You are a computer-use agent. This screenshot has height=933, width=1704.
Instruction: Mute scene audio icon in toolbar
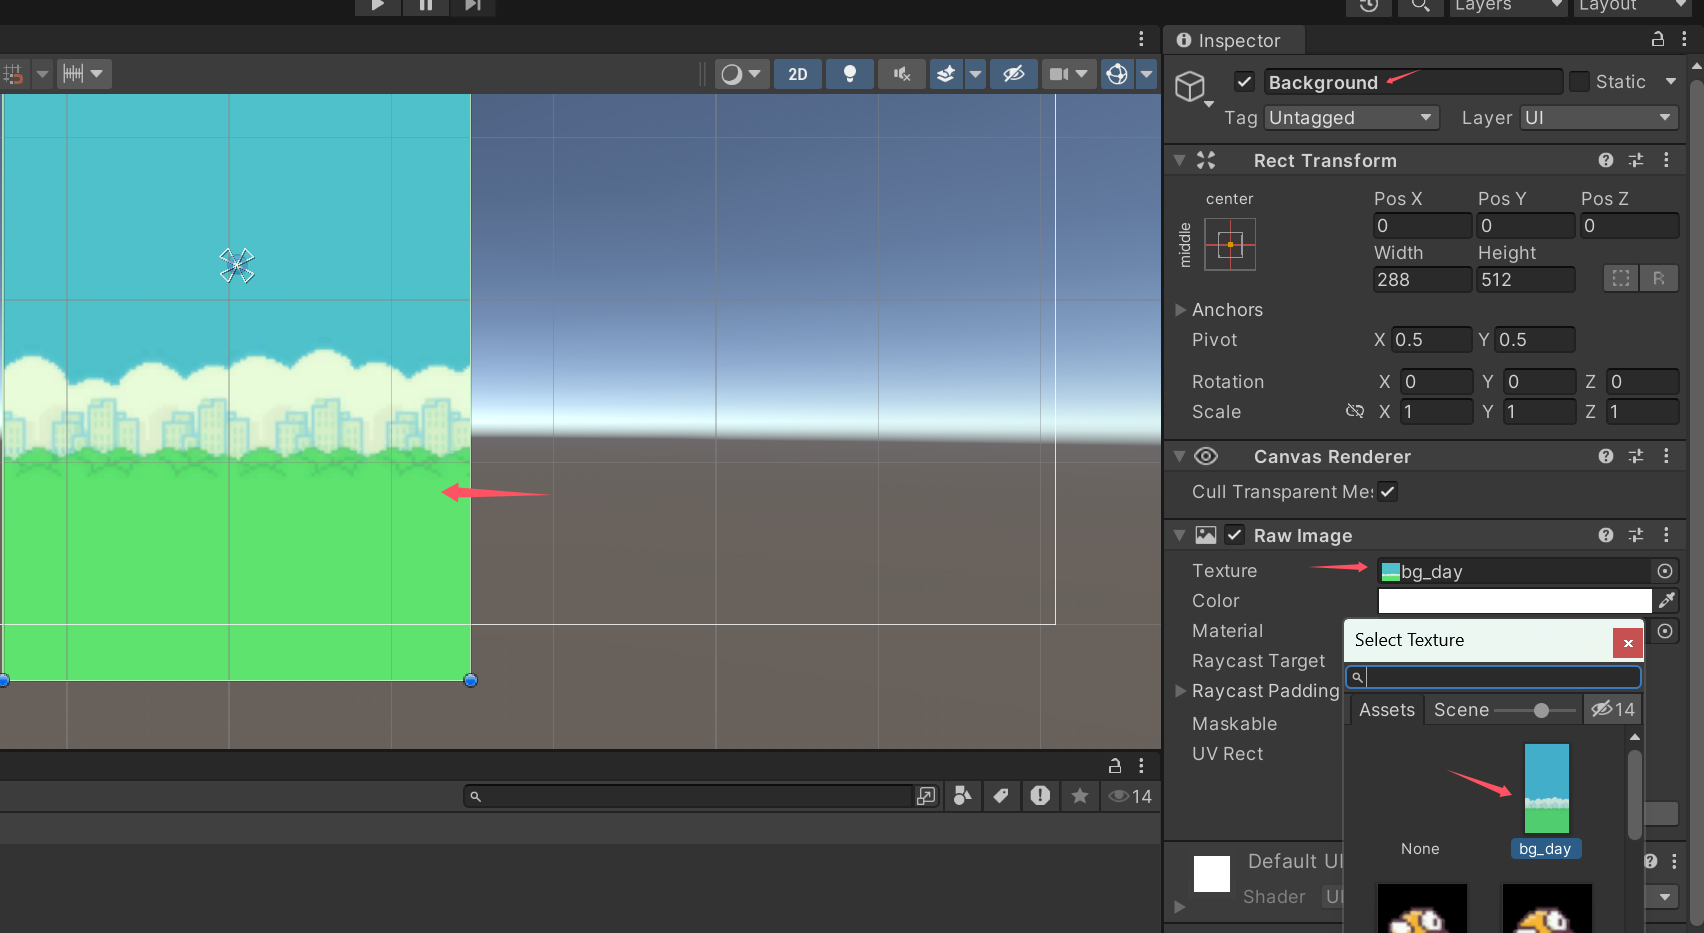pos(902,74)
